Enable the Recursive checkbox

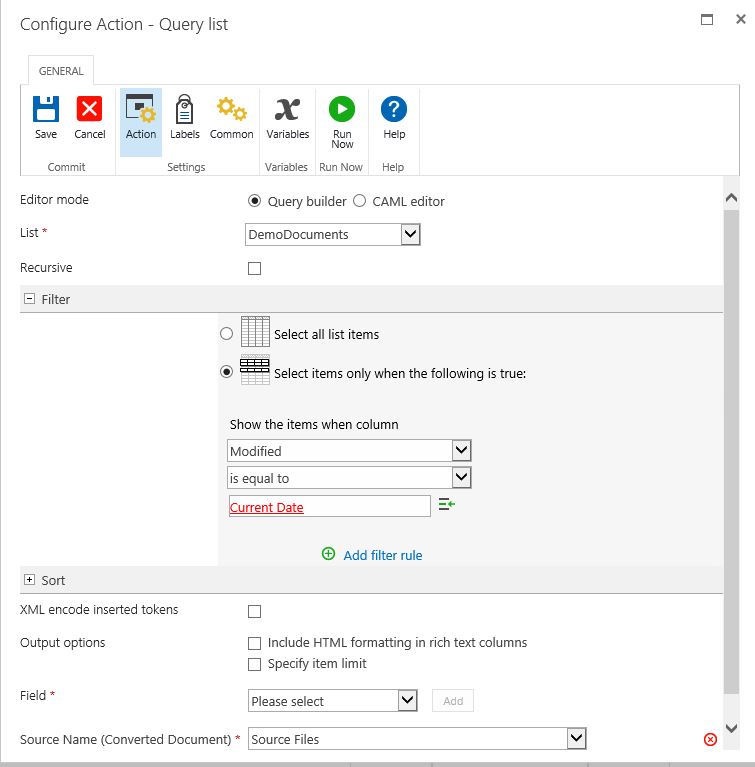pos(254,268)
